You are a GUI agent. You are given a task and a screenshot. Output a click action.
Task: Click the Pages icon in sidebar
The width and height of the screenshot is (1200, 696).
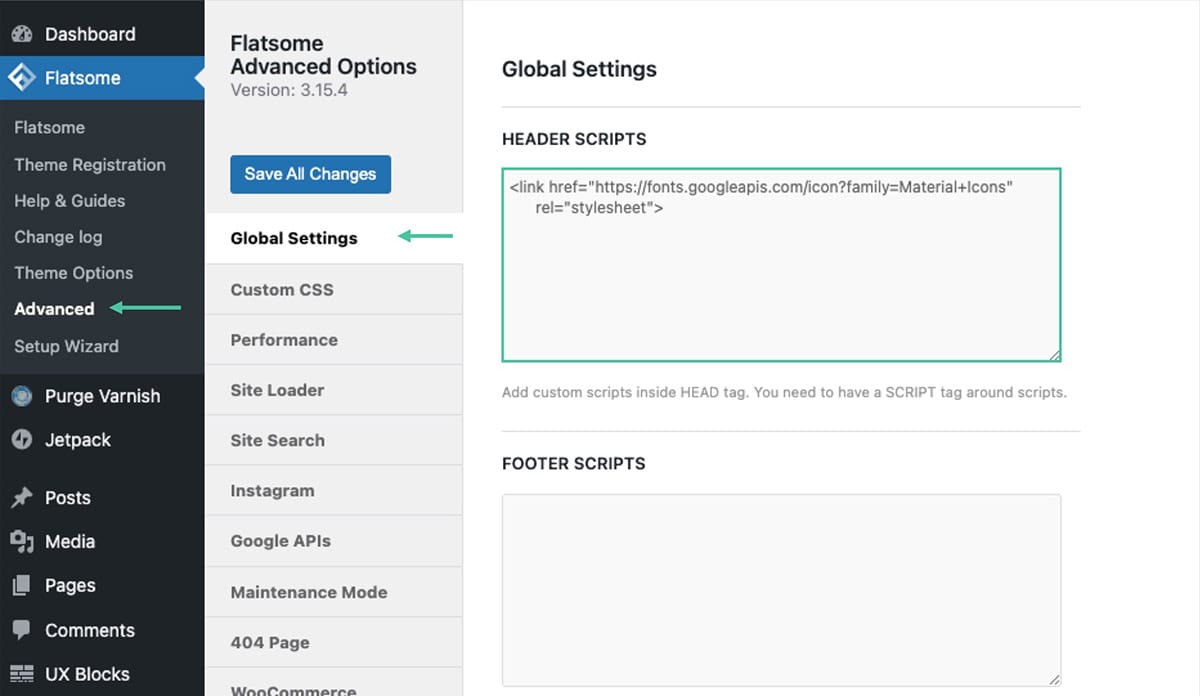pyautogui.click(x=22, y=586)
